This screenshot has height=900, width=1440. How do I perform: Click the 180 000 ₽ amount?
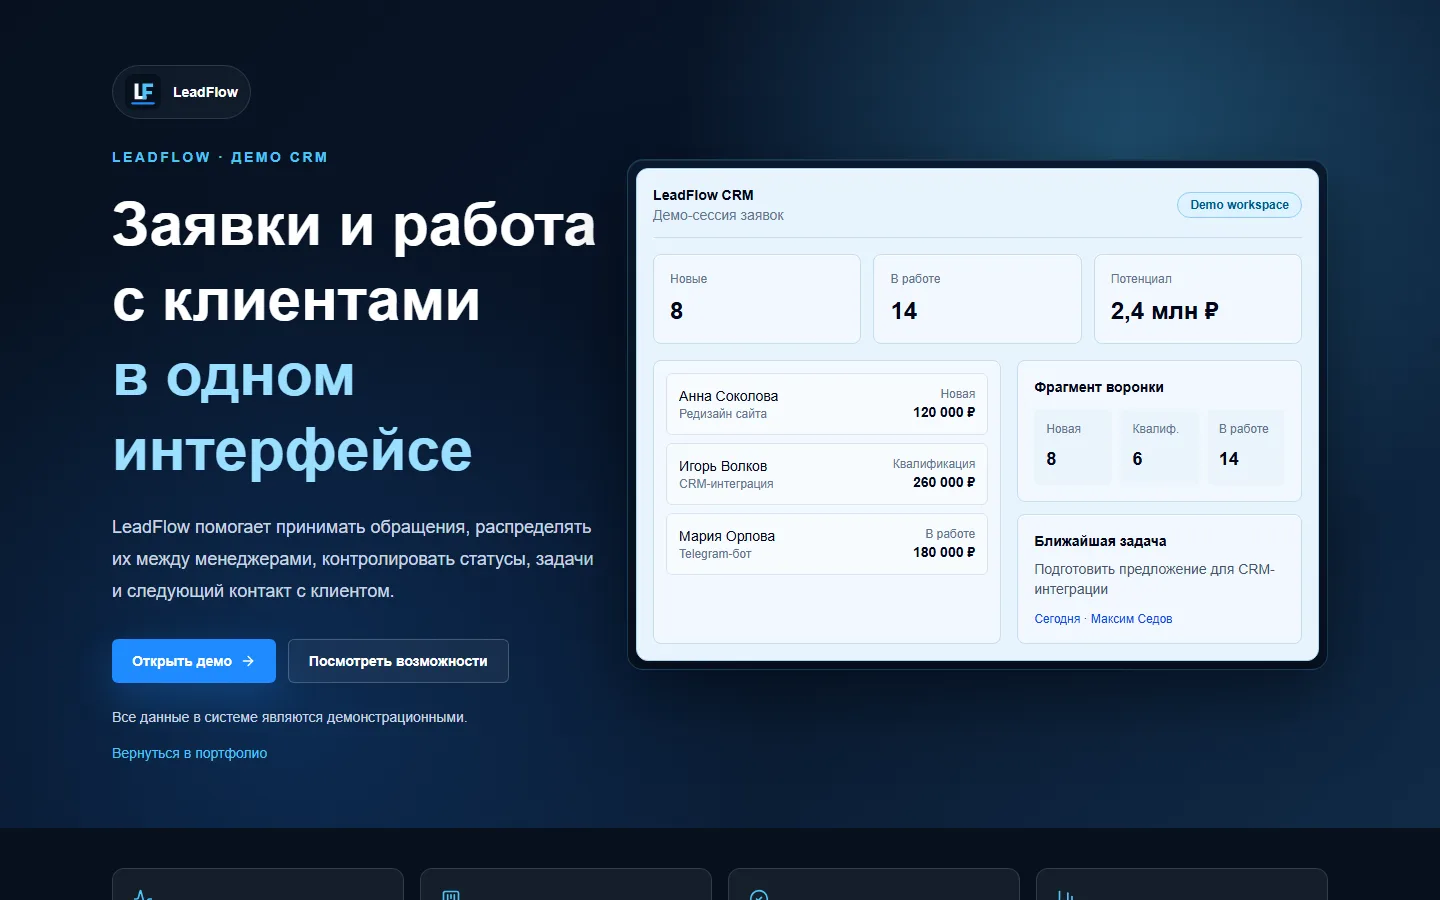pyautogui.click(x=944, y=552)
